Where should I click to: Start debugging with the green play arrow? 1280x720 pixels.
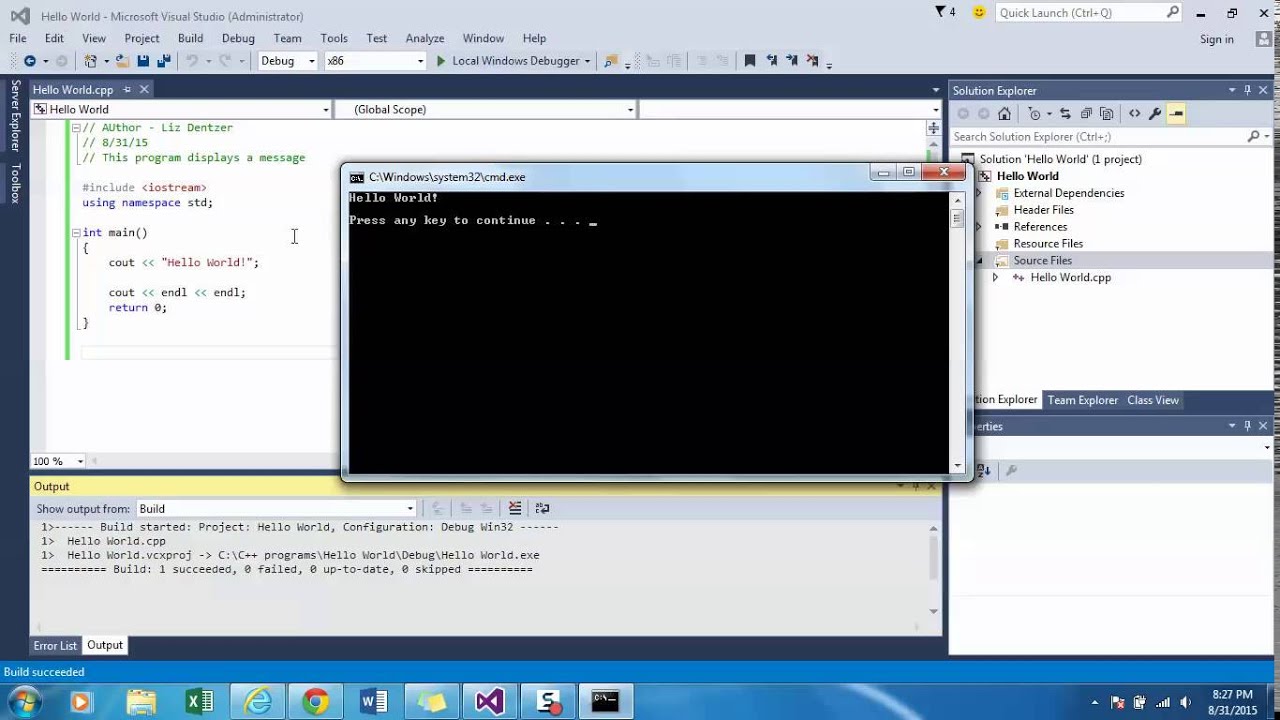tap(440, 61)
